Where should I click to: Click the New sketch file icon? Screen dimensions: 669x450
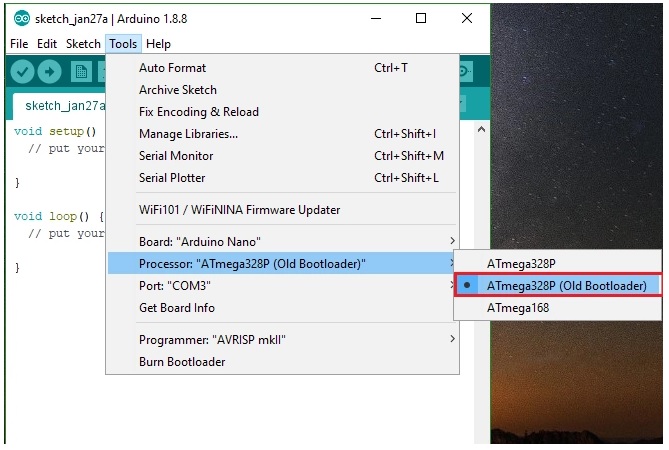(x=81, y=72)
